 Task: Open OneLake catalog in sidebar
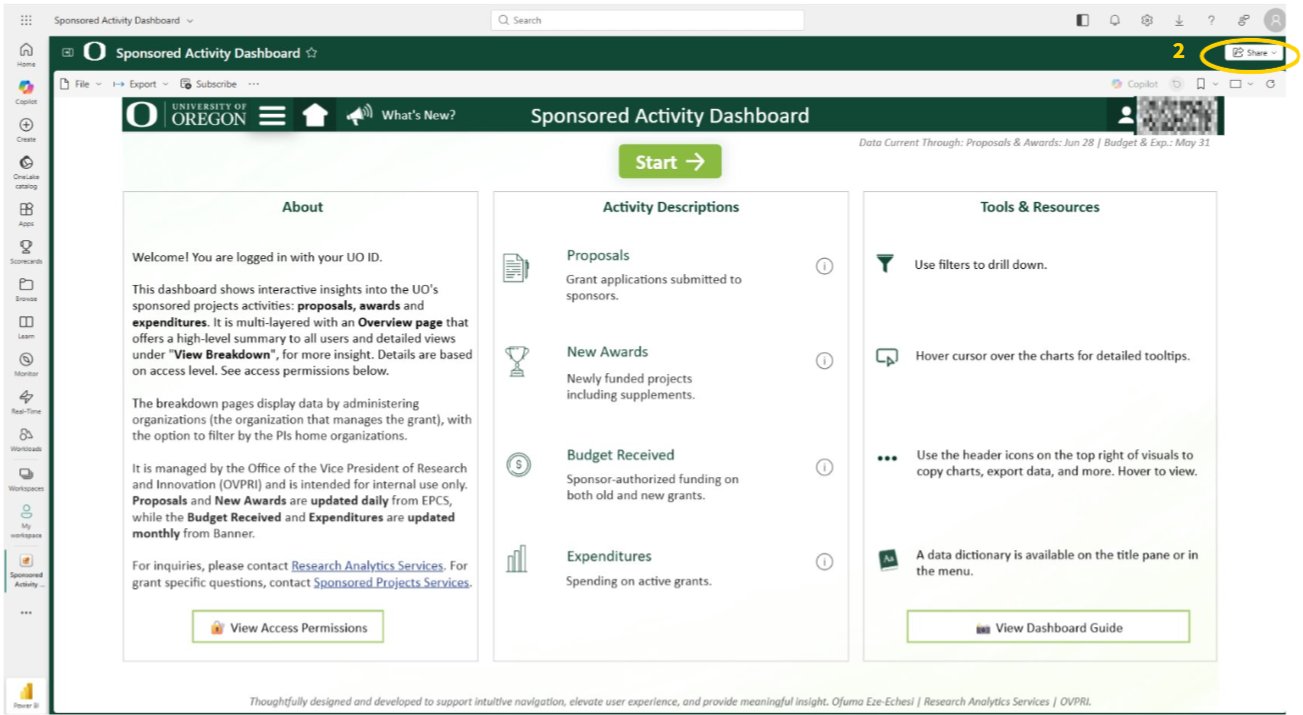(26, 171)
